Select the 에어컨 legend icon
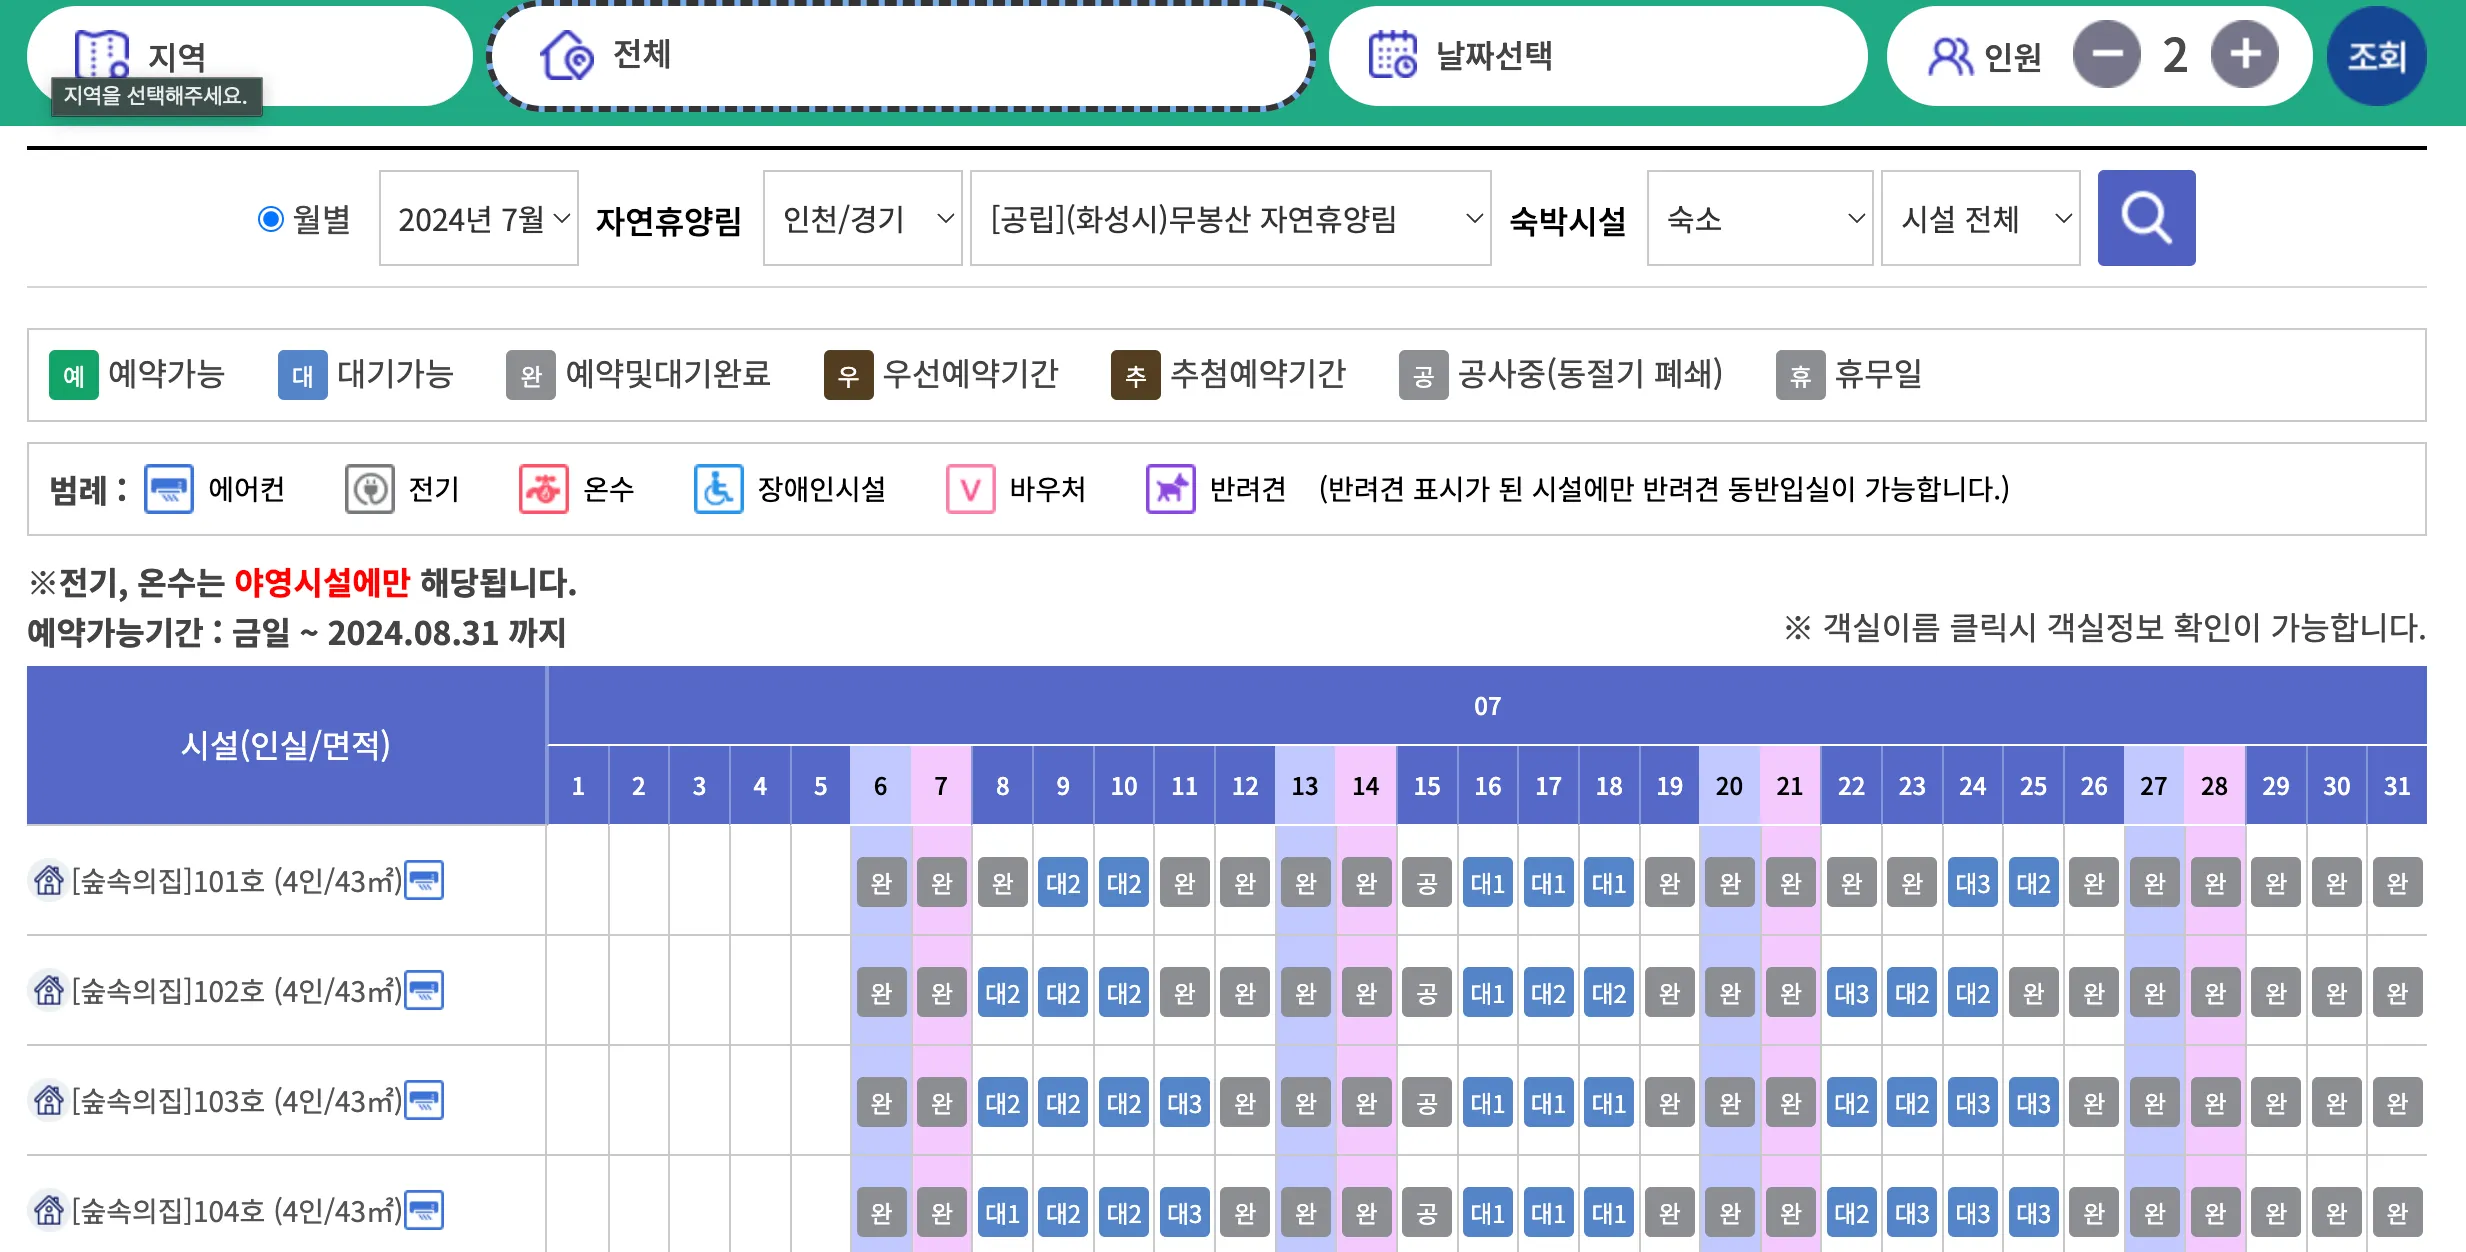 (168, 489)
